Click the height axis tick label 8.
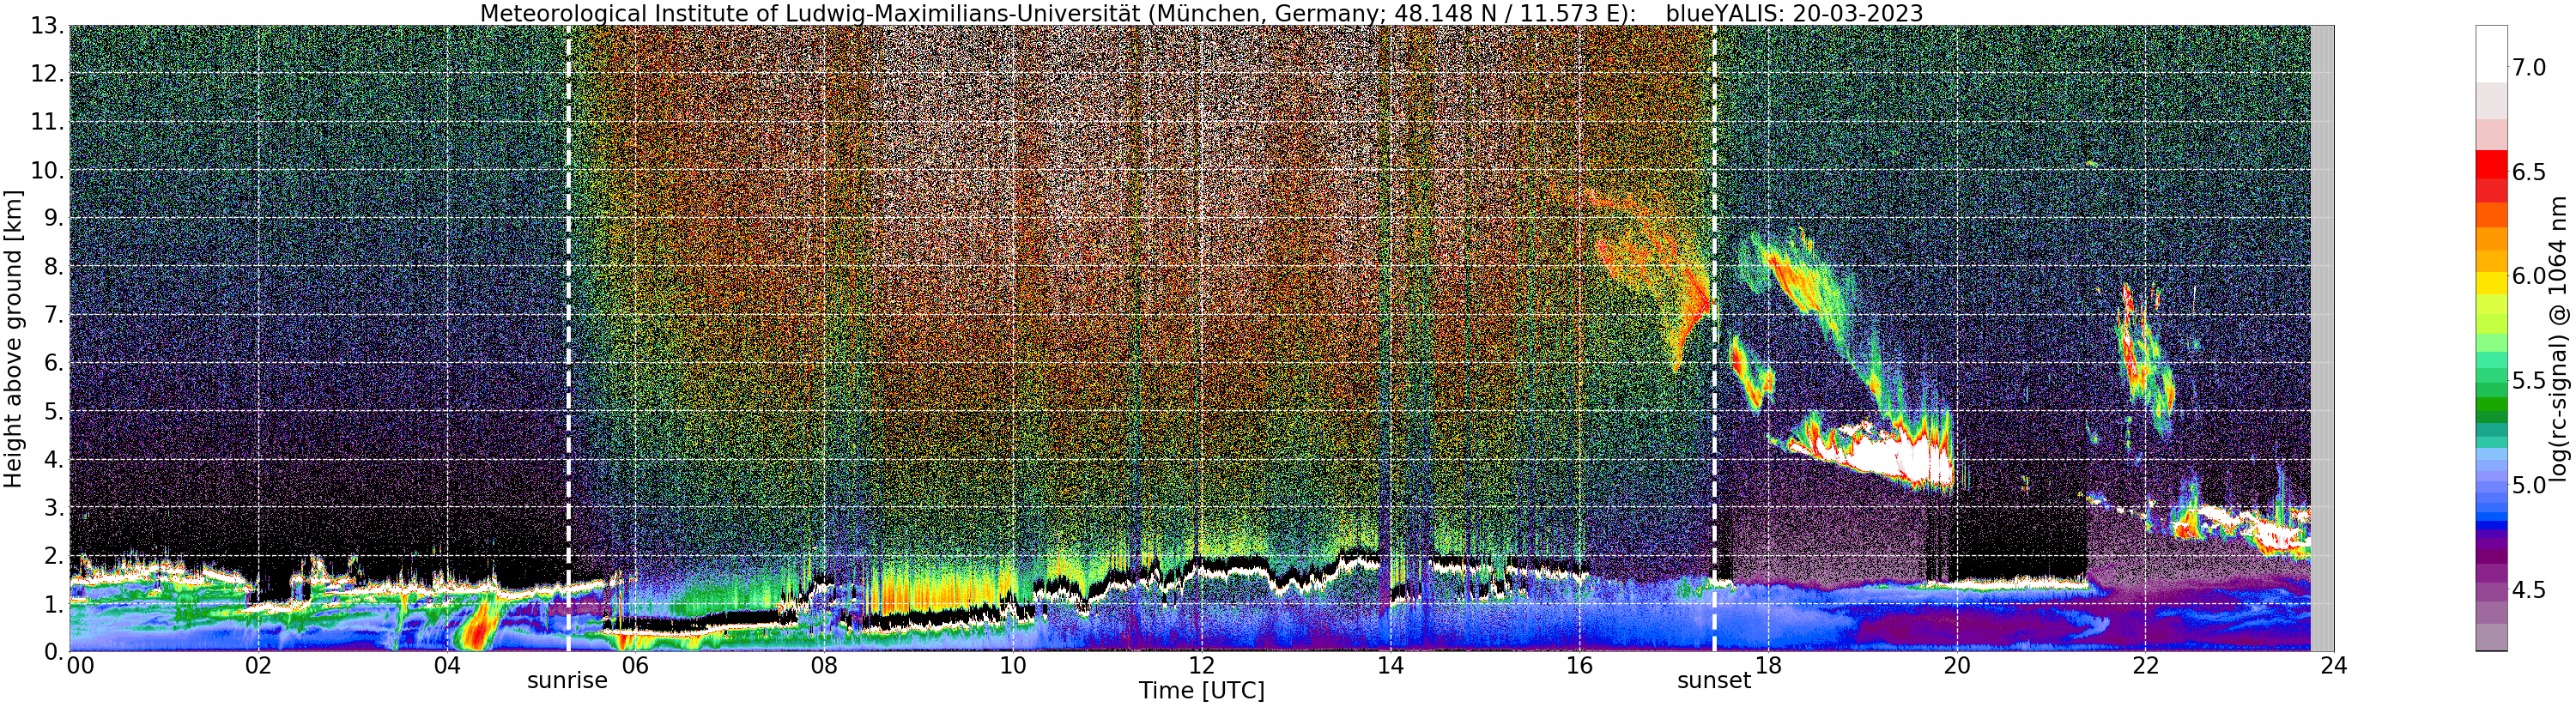The width and height of the screenshot is (2576, 707). pos(52,267)
